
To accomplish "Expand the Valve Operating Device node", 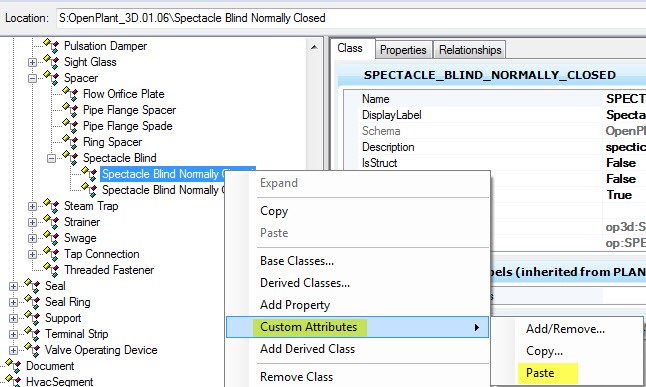I will [13, 350].
